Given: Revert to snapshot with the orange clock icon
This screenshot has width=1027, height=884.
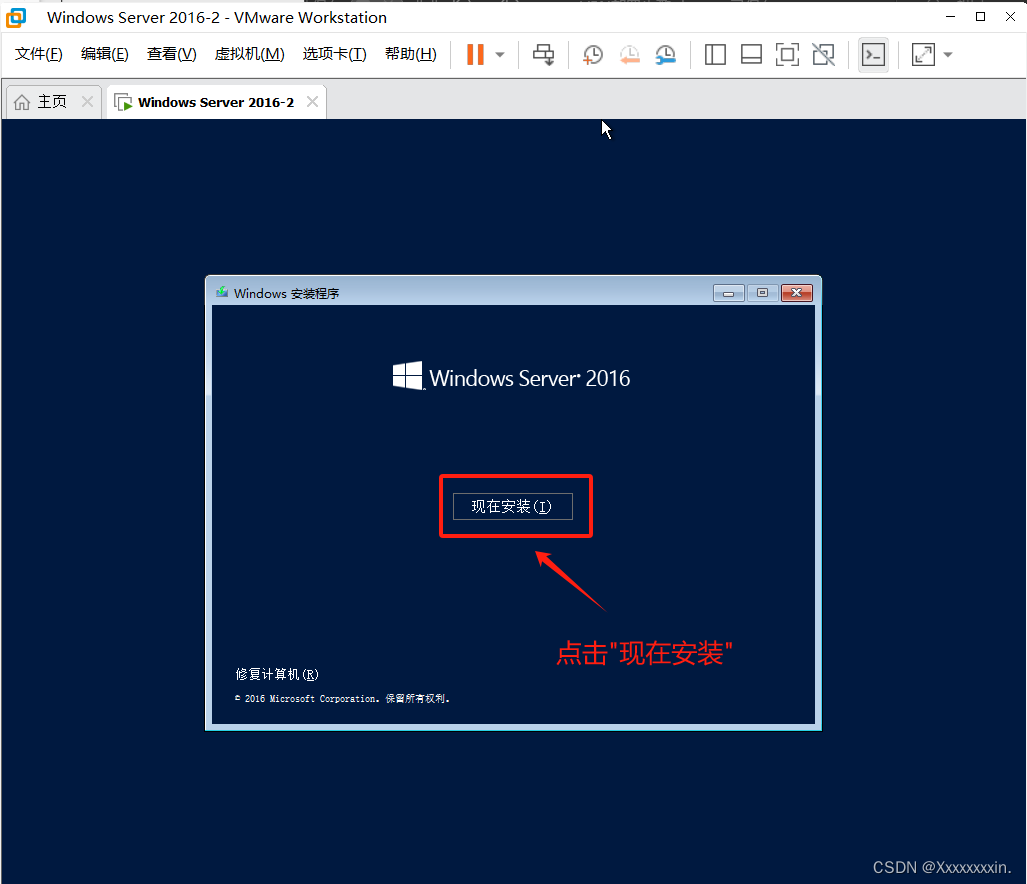Looking at the screenshot, I should [x=629, y=55].
